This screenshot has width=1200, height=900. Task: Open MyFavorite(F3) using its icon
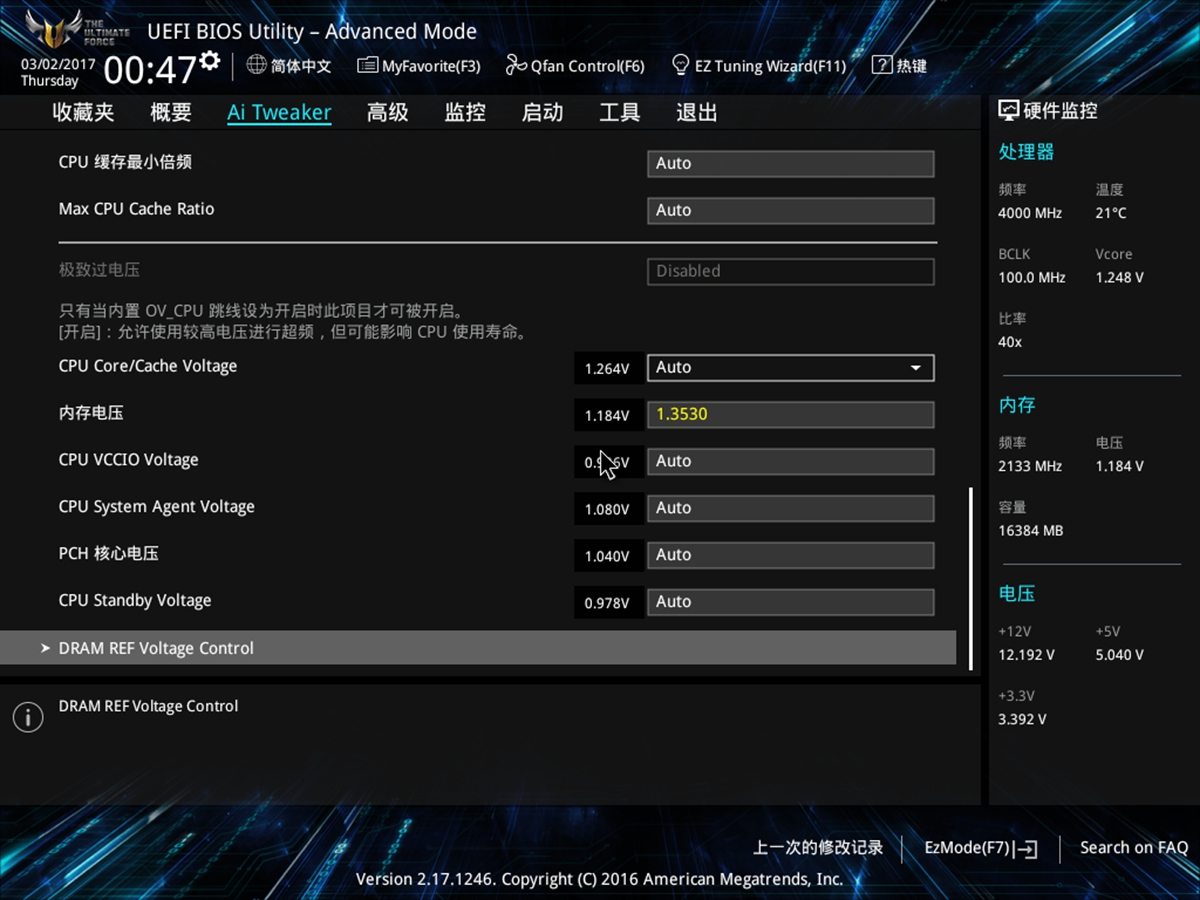(366, 65)
